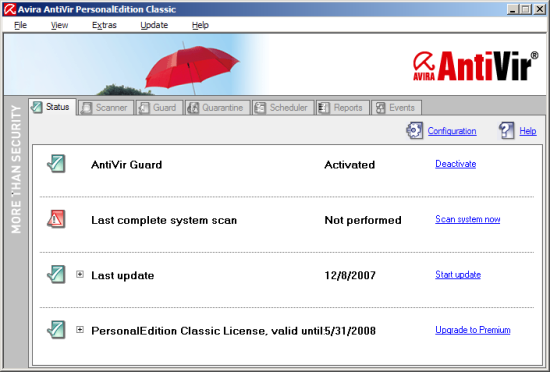Click the Start update link
The image size is (550, 372).
(x=458, y=275)
